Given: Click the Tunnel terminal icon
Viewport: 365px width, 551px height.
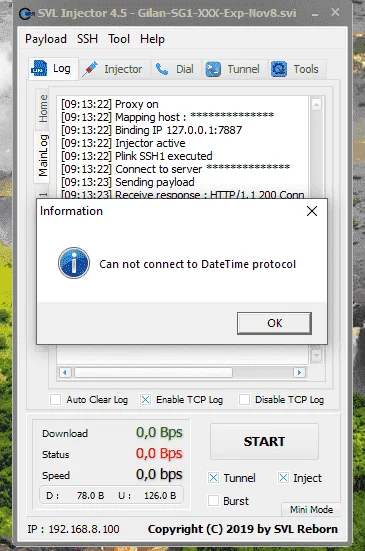Looking at the screenshot, I should click(x=213, y=69).
